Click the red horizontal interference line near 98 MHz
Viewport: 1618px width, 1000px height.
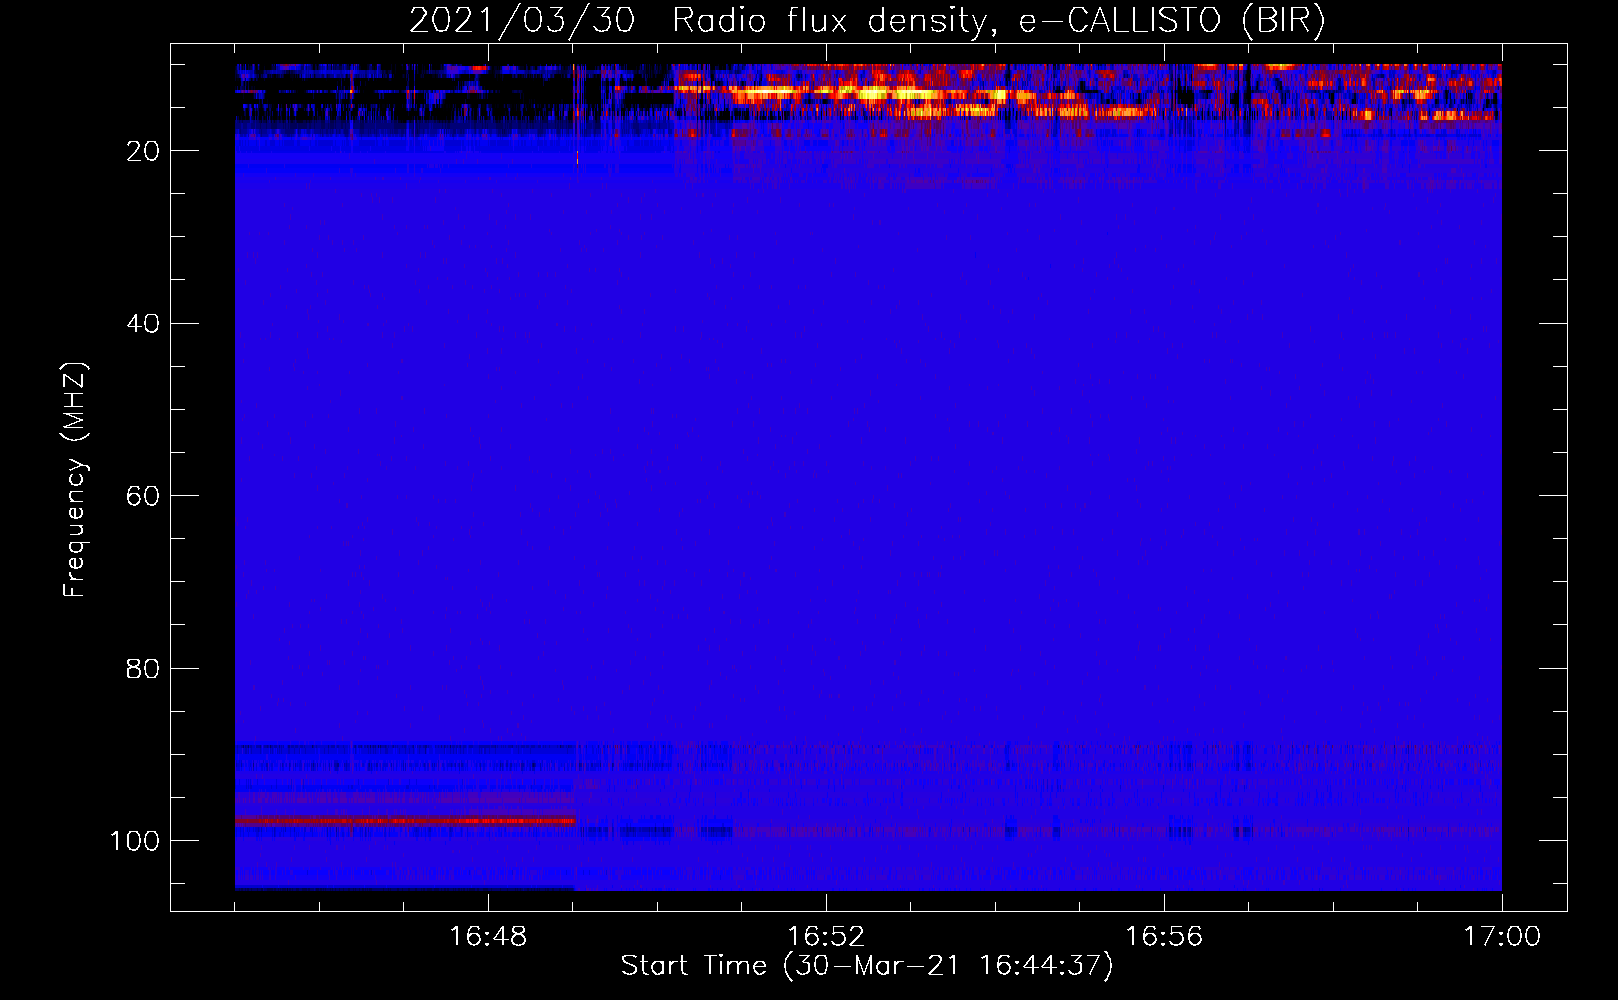(x=405, y=821)
